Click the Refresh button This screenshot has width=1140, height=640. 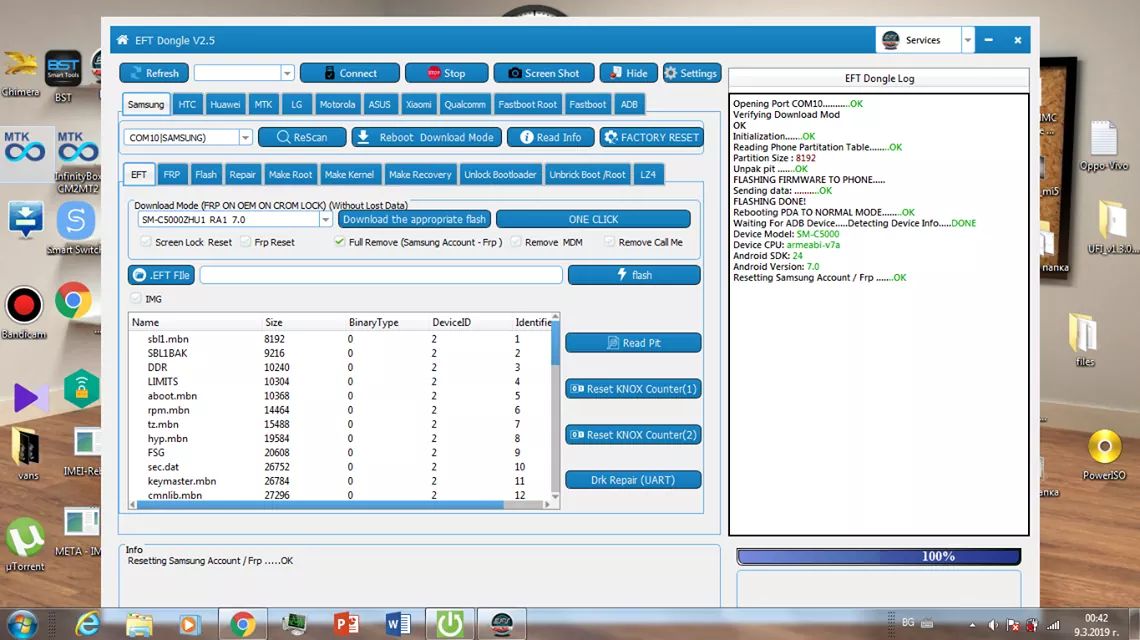(x=154, y=73)
